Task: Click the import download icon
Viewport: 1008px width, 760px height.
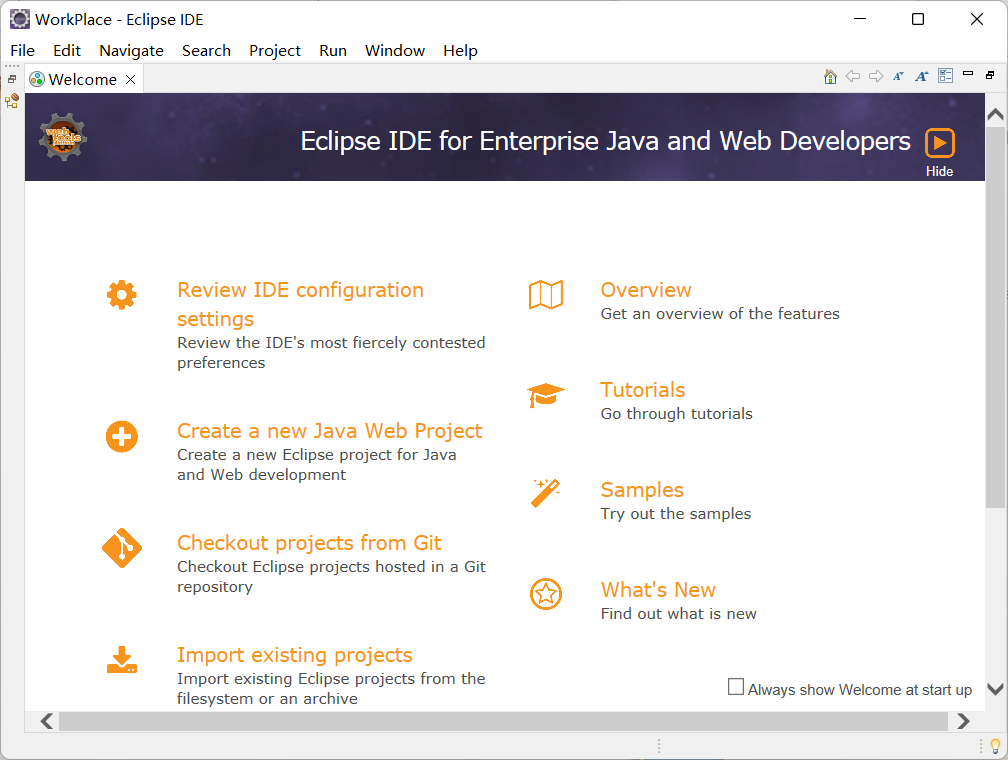Action: 122,660
